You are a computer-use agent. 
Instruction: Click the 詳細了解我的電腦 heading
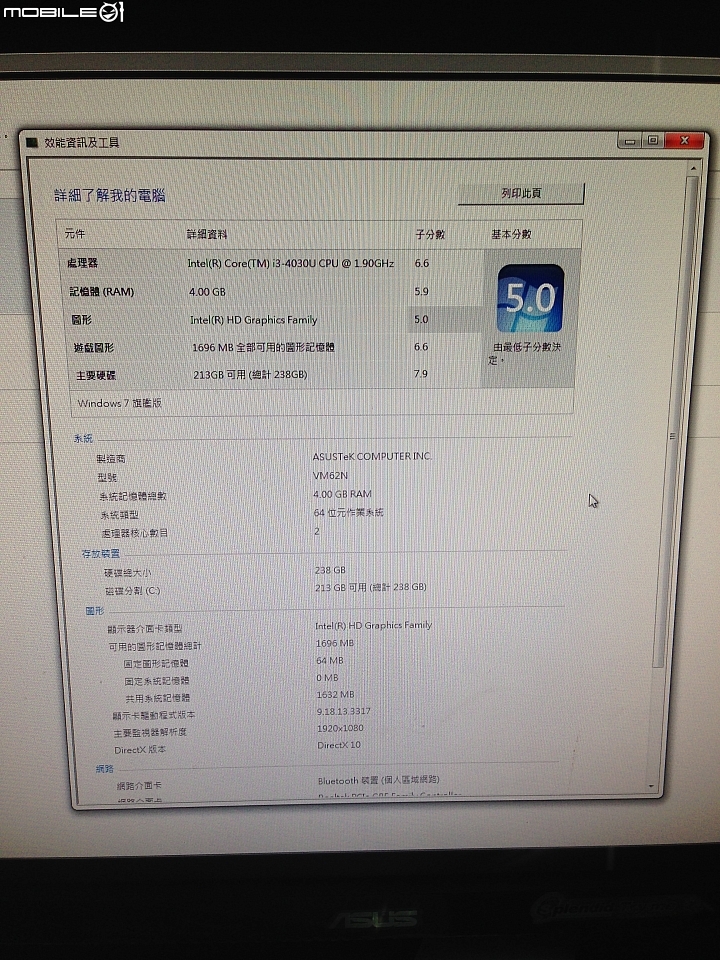pyautogui.click(x=110, y=196)
